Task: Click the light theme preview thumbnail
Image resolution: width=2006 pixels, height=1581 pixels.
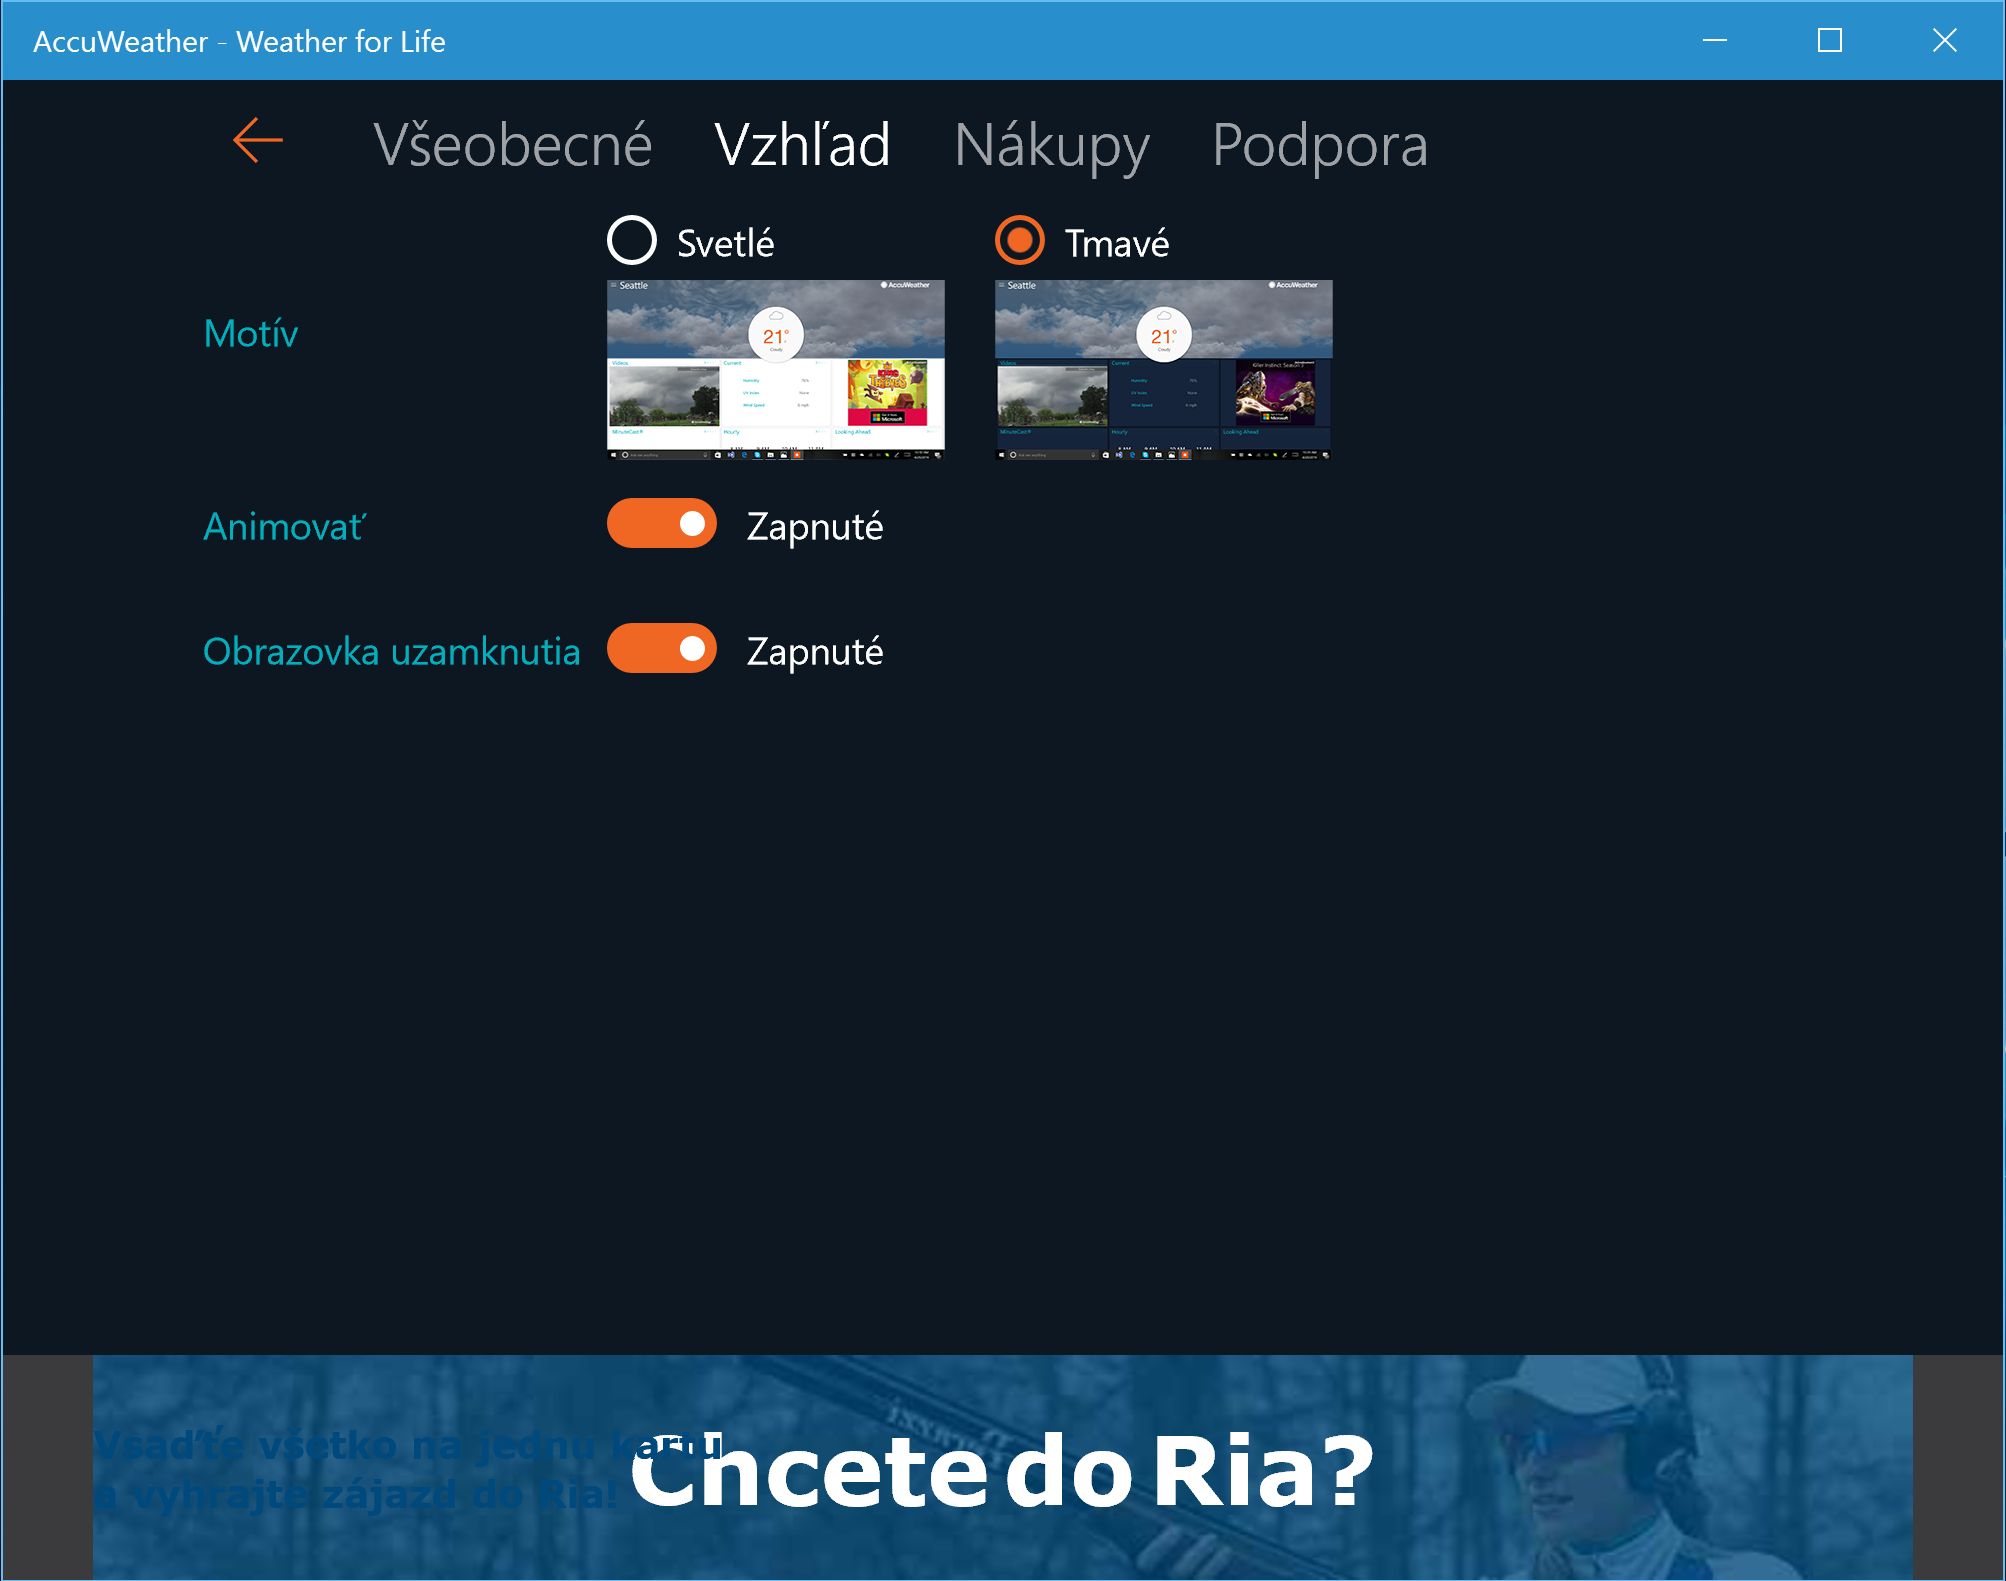Action: (x=776, y=370)
